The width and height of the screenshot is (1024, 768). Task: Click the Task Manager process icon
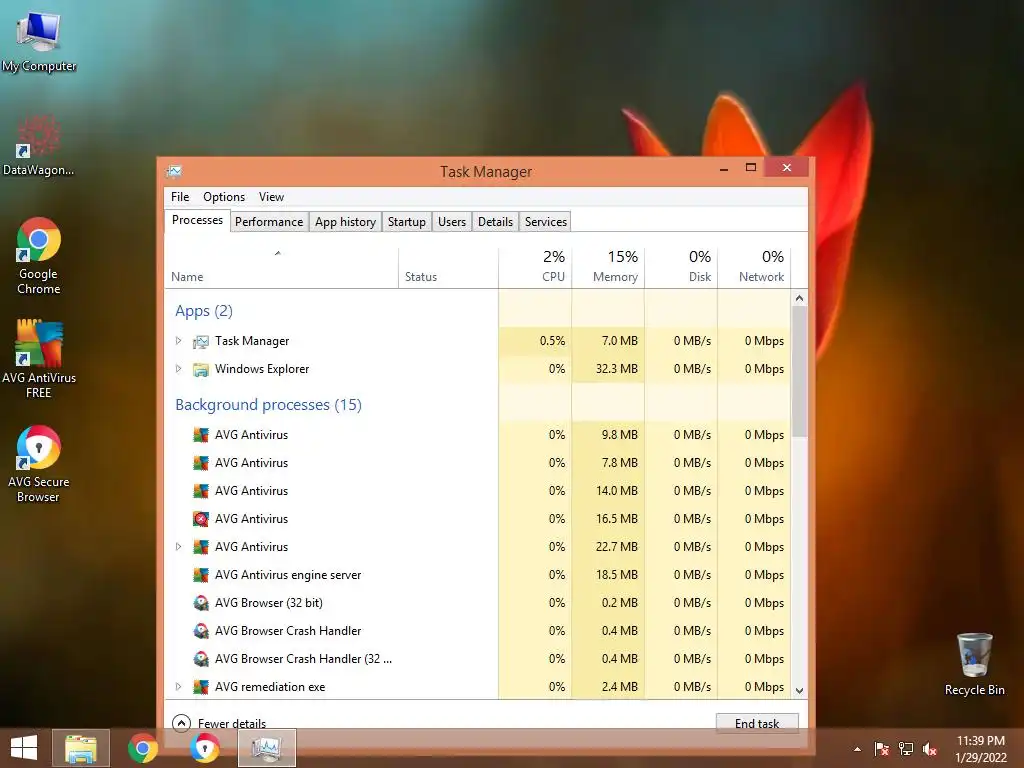click(x=200, y=342)
